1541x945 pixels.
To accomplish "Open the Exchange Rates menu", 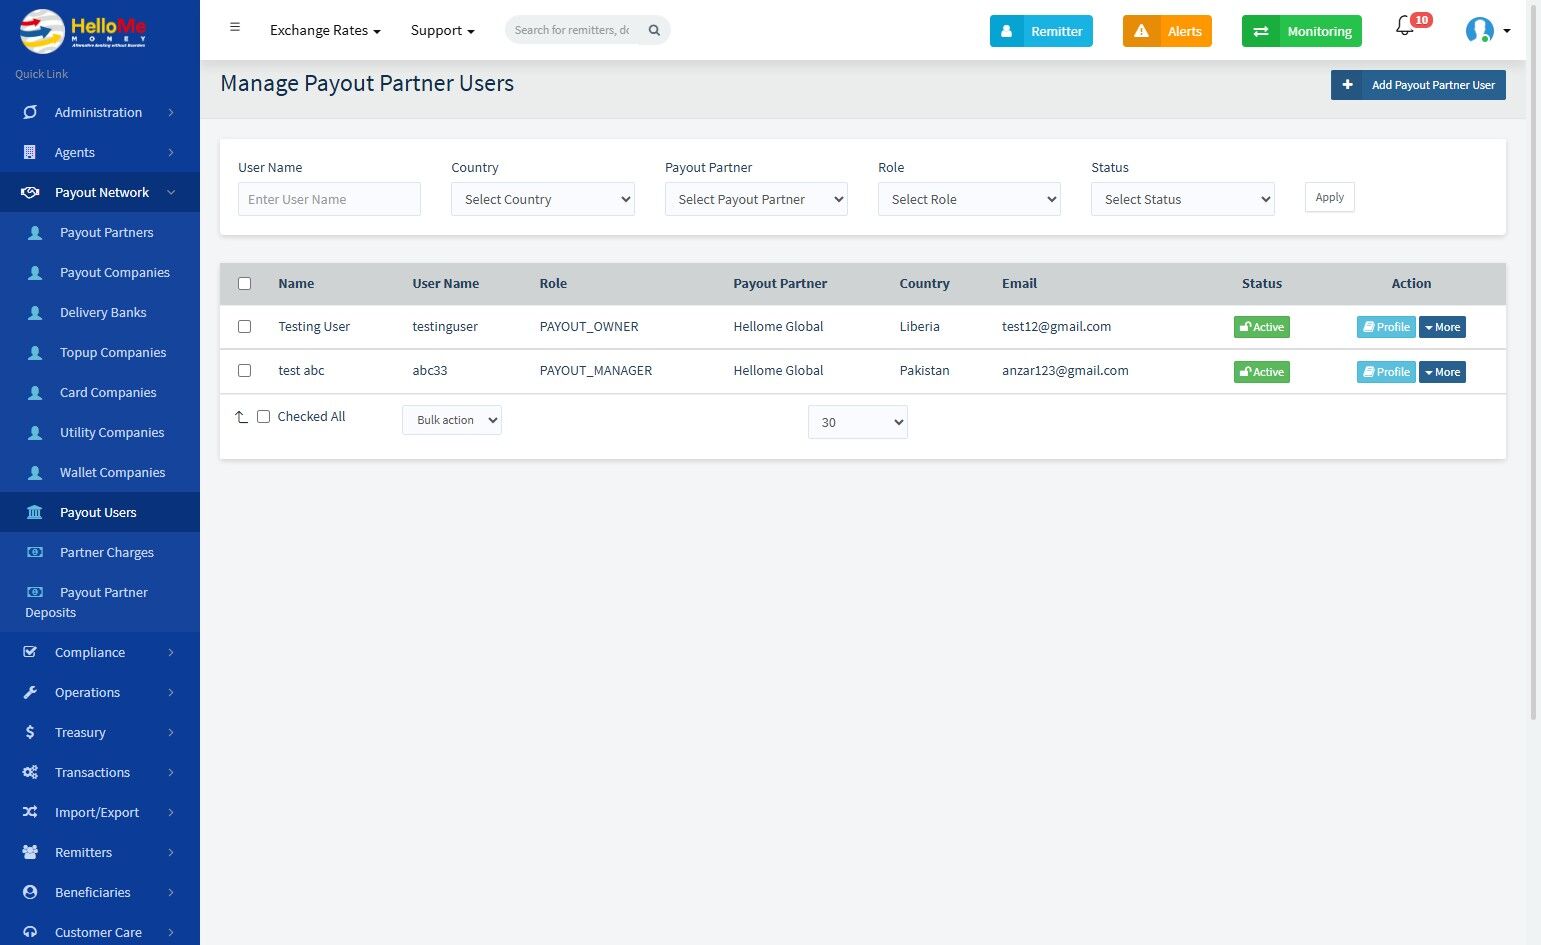I will (x=325, y=31).
